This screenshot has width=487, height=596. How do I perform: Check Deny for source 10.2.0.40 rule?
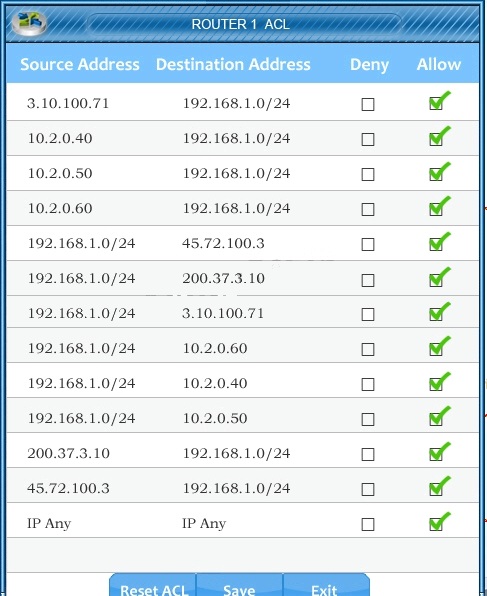pos(368,139)
